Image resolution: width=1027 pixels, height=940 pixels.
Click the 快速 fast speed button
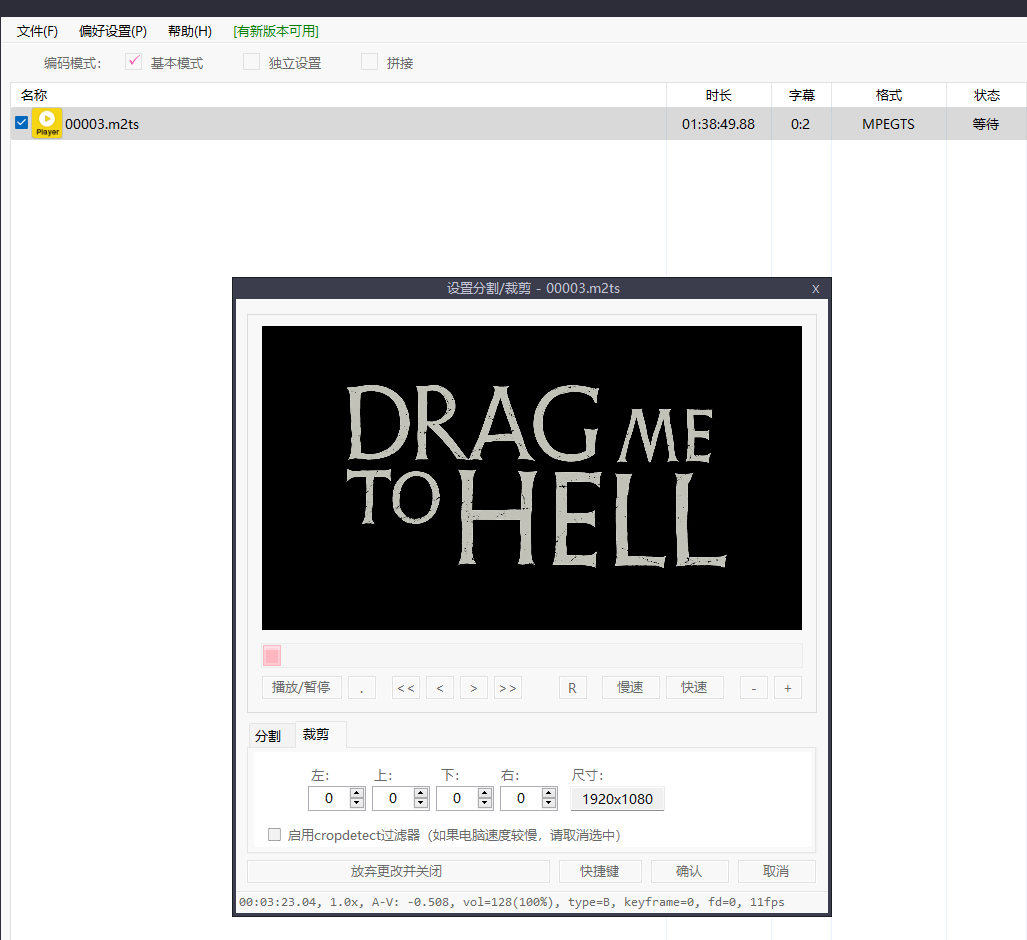pyautogui.click(x=695, y=687)
